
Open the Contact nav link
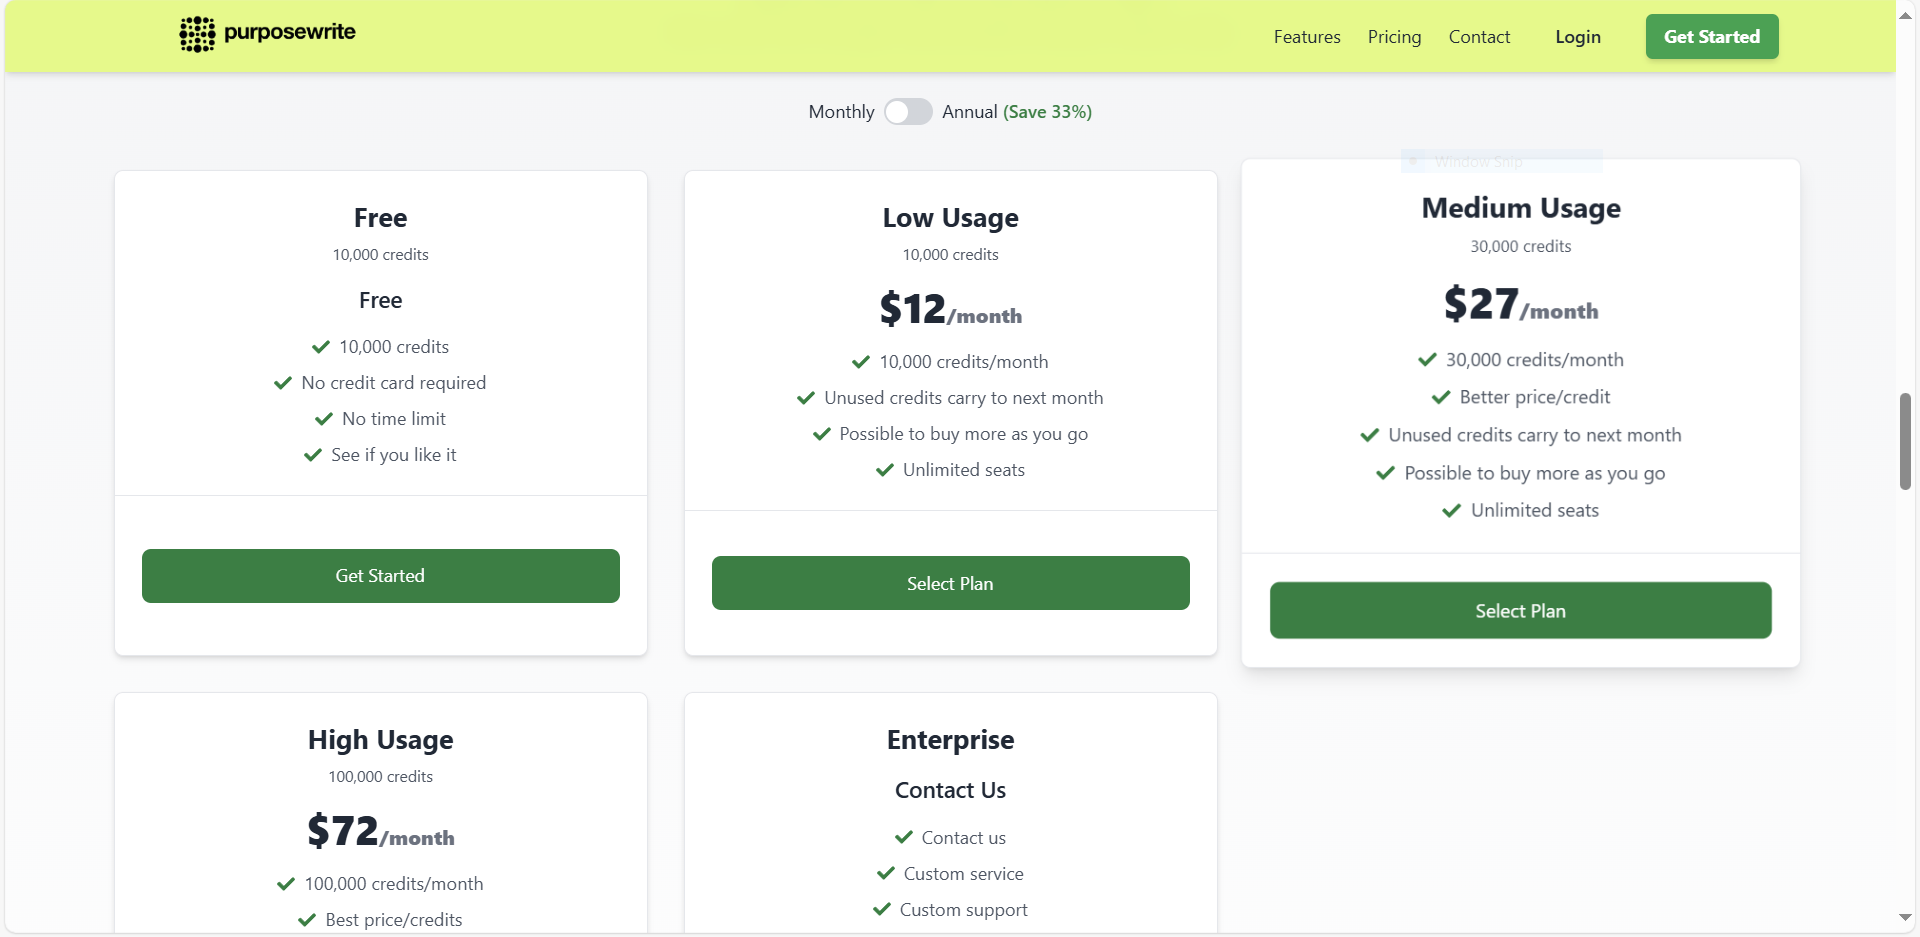click(1479, 37)
